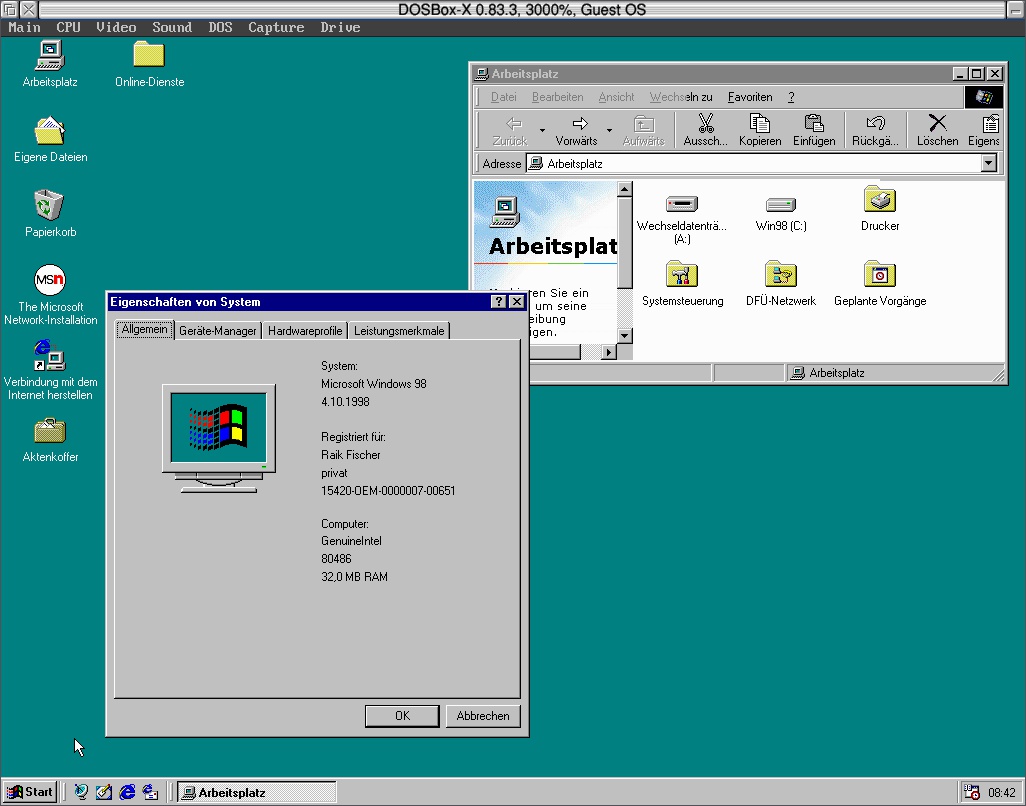Click the Abbrechen button
Viewport: 1026px width, 806px height.
tap(483, 716)
